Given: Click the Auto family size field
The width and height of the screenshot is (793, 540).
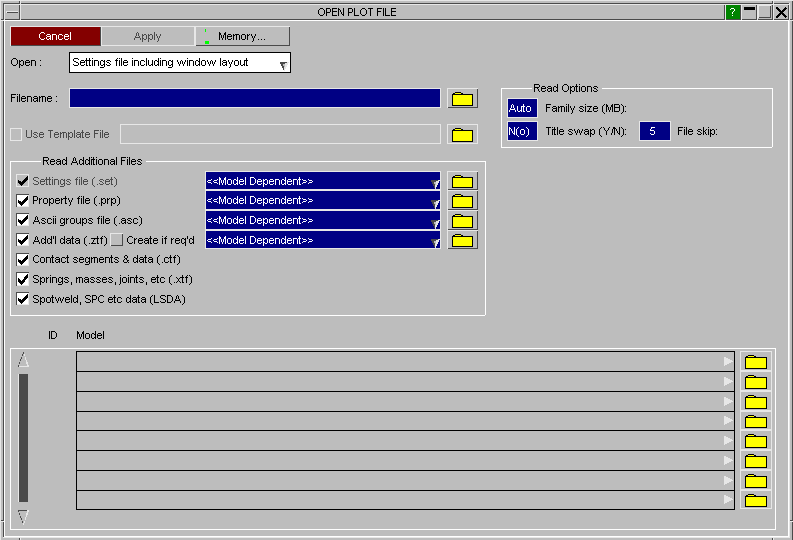Looking at the screenshot, I should click(x=521, y=108).
